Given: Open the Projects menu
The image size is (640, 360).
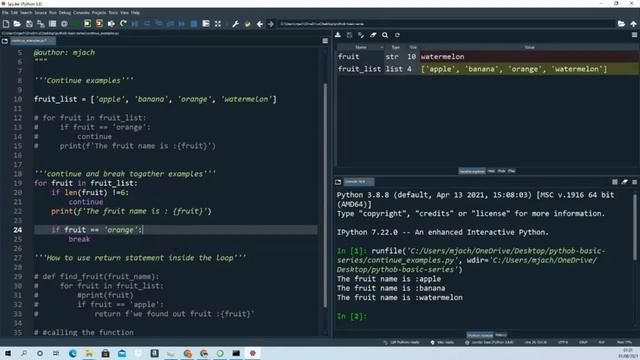Looking at the screenshot, I should pyautogui.click(x=99, y=13).
